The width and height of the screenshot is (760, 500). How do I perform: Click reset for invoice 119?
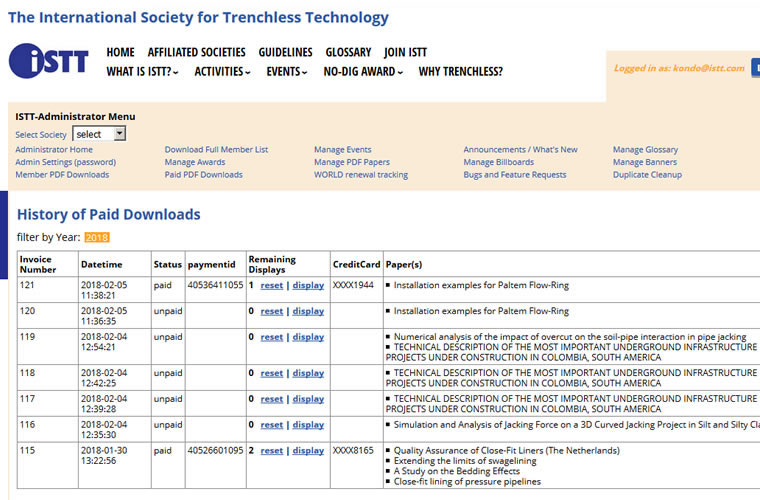271,337
